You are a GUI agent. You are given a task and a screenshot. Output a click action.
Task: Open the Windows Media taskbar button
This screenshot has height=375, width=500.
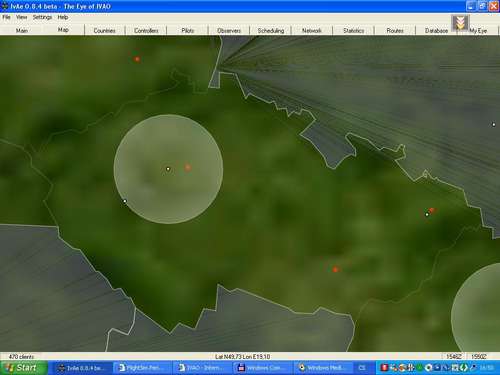323,368
